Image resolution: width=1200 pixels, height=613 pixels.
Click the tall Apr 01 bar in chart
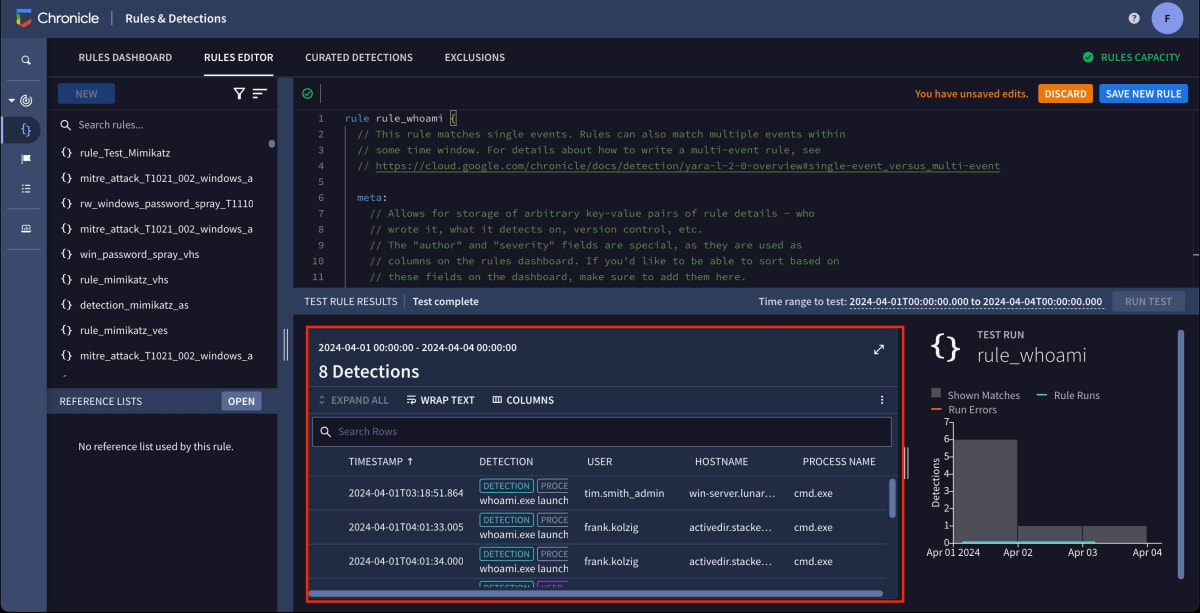(x=987, y=491)
